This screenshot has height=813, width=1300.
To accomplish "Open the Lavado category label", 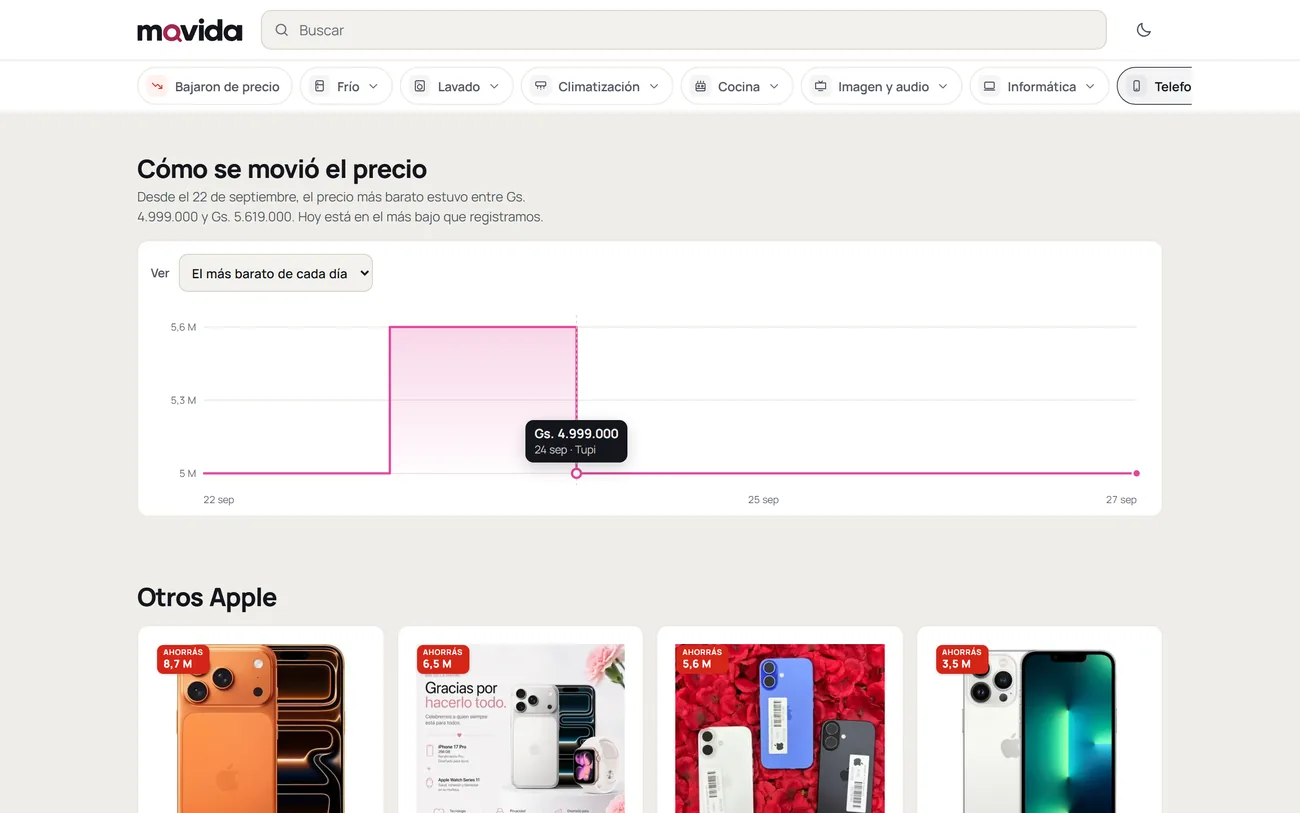I will pos(459,87).
